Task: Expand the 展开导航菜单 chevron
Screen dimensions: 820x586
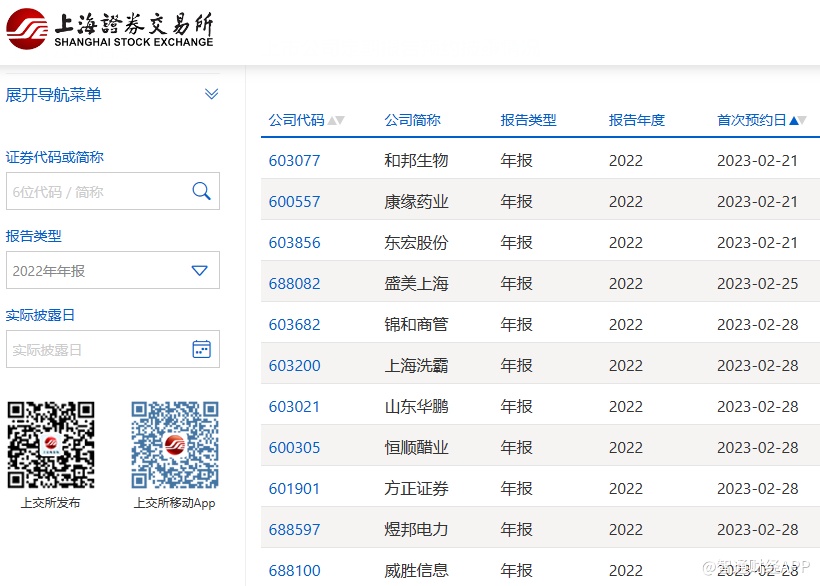Action: click(x=211, y=95)
